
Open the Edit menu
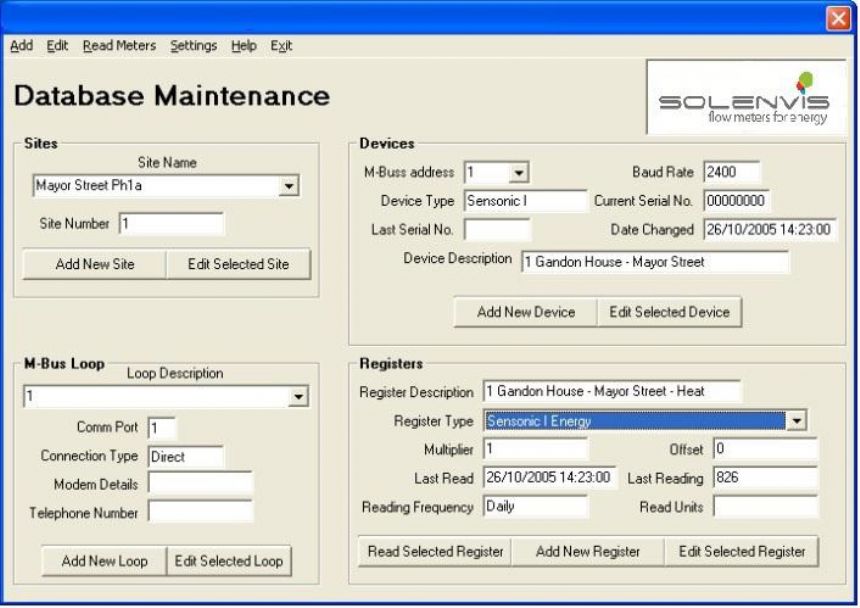(57, 46)
